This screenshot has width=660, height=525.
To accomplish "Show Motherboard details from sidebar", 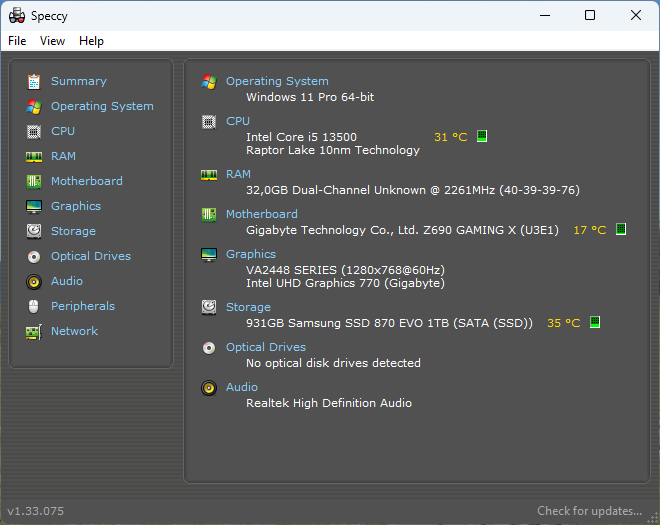I will pos(87,181).
